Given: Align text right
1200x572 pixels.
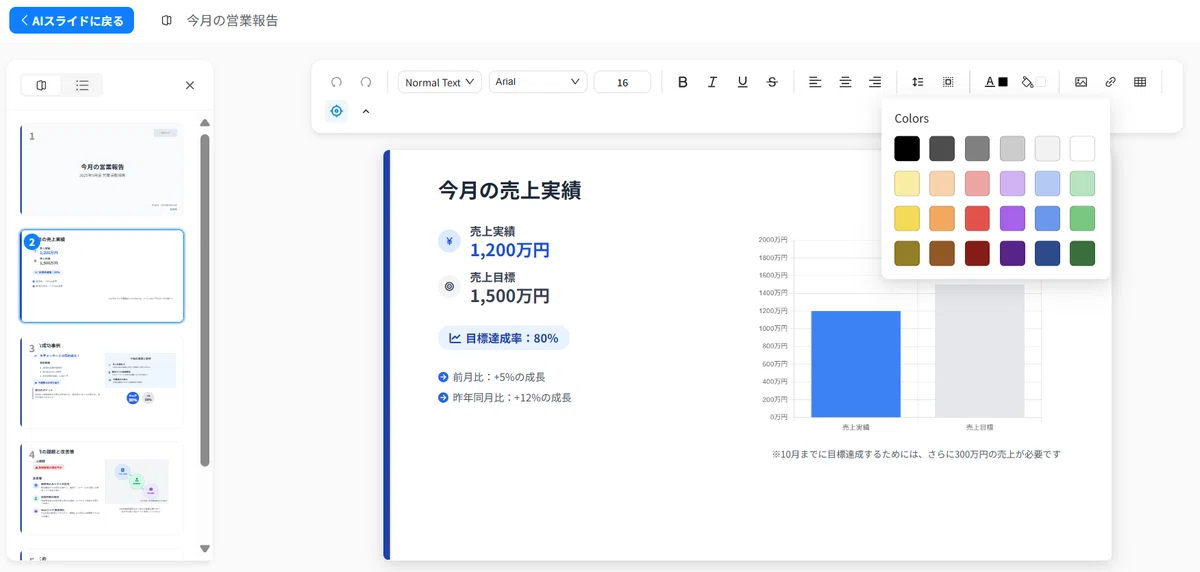Looking at the screenshot, I should (875, 82).
